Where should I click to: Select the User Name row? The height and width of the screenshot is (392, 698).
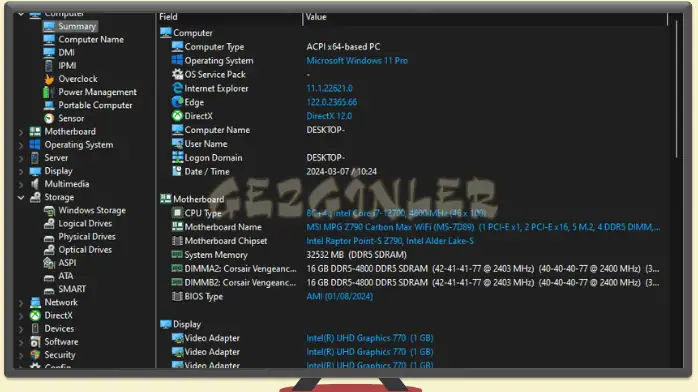pyautogui.click(x=414, y=144)
